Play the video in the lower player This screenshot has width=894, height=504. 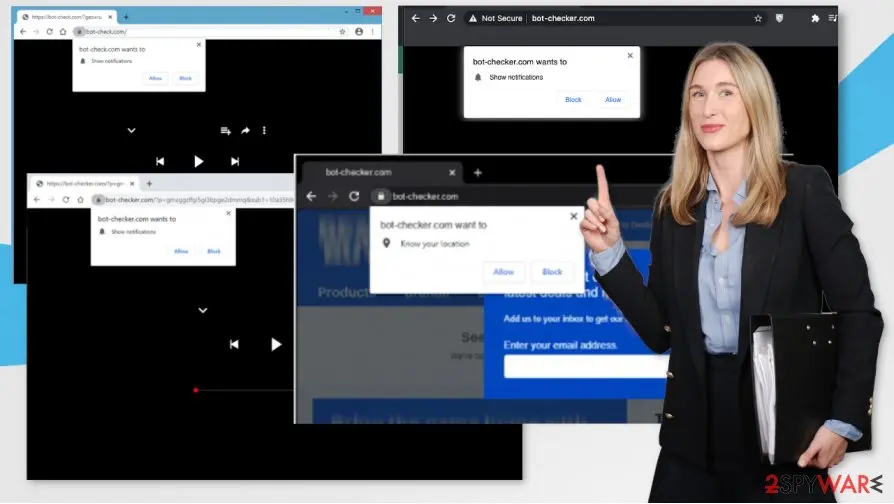[276, 344]
